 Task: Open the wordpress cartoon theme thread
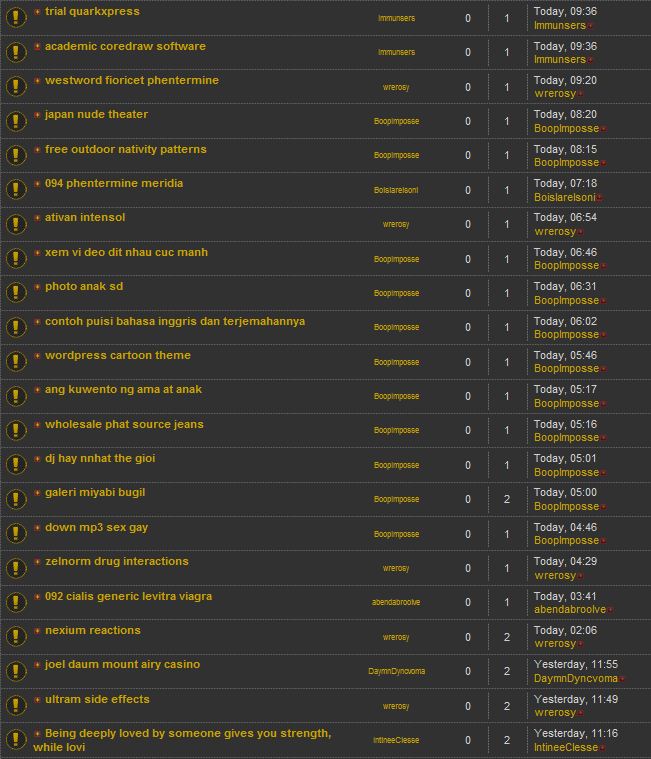117,356
